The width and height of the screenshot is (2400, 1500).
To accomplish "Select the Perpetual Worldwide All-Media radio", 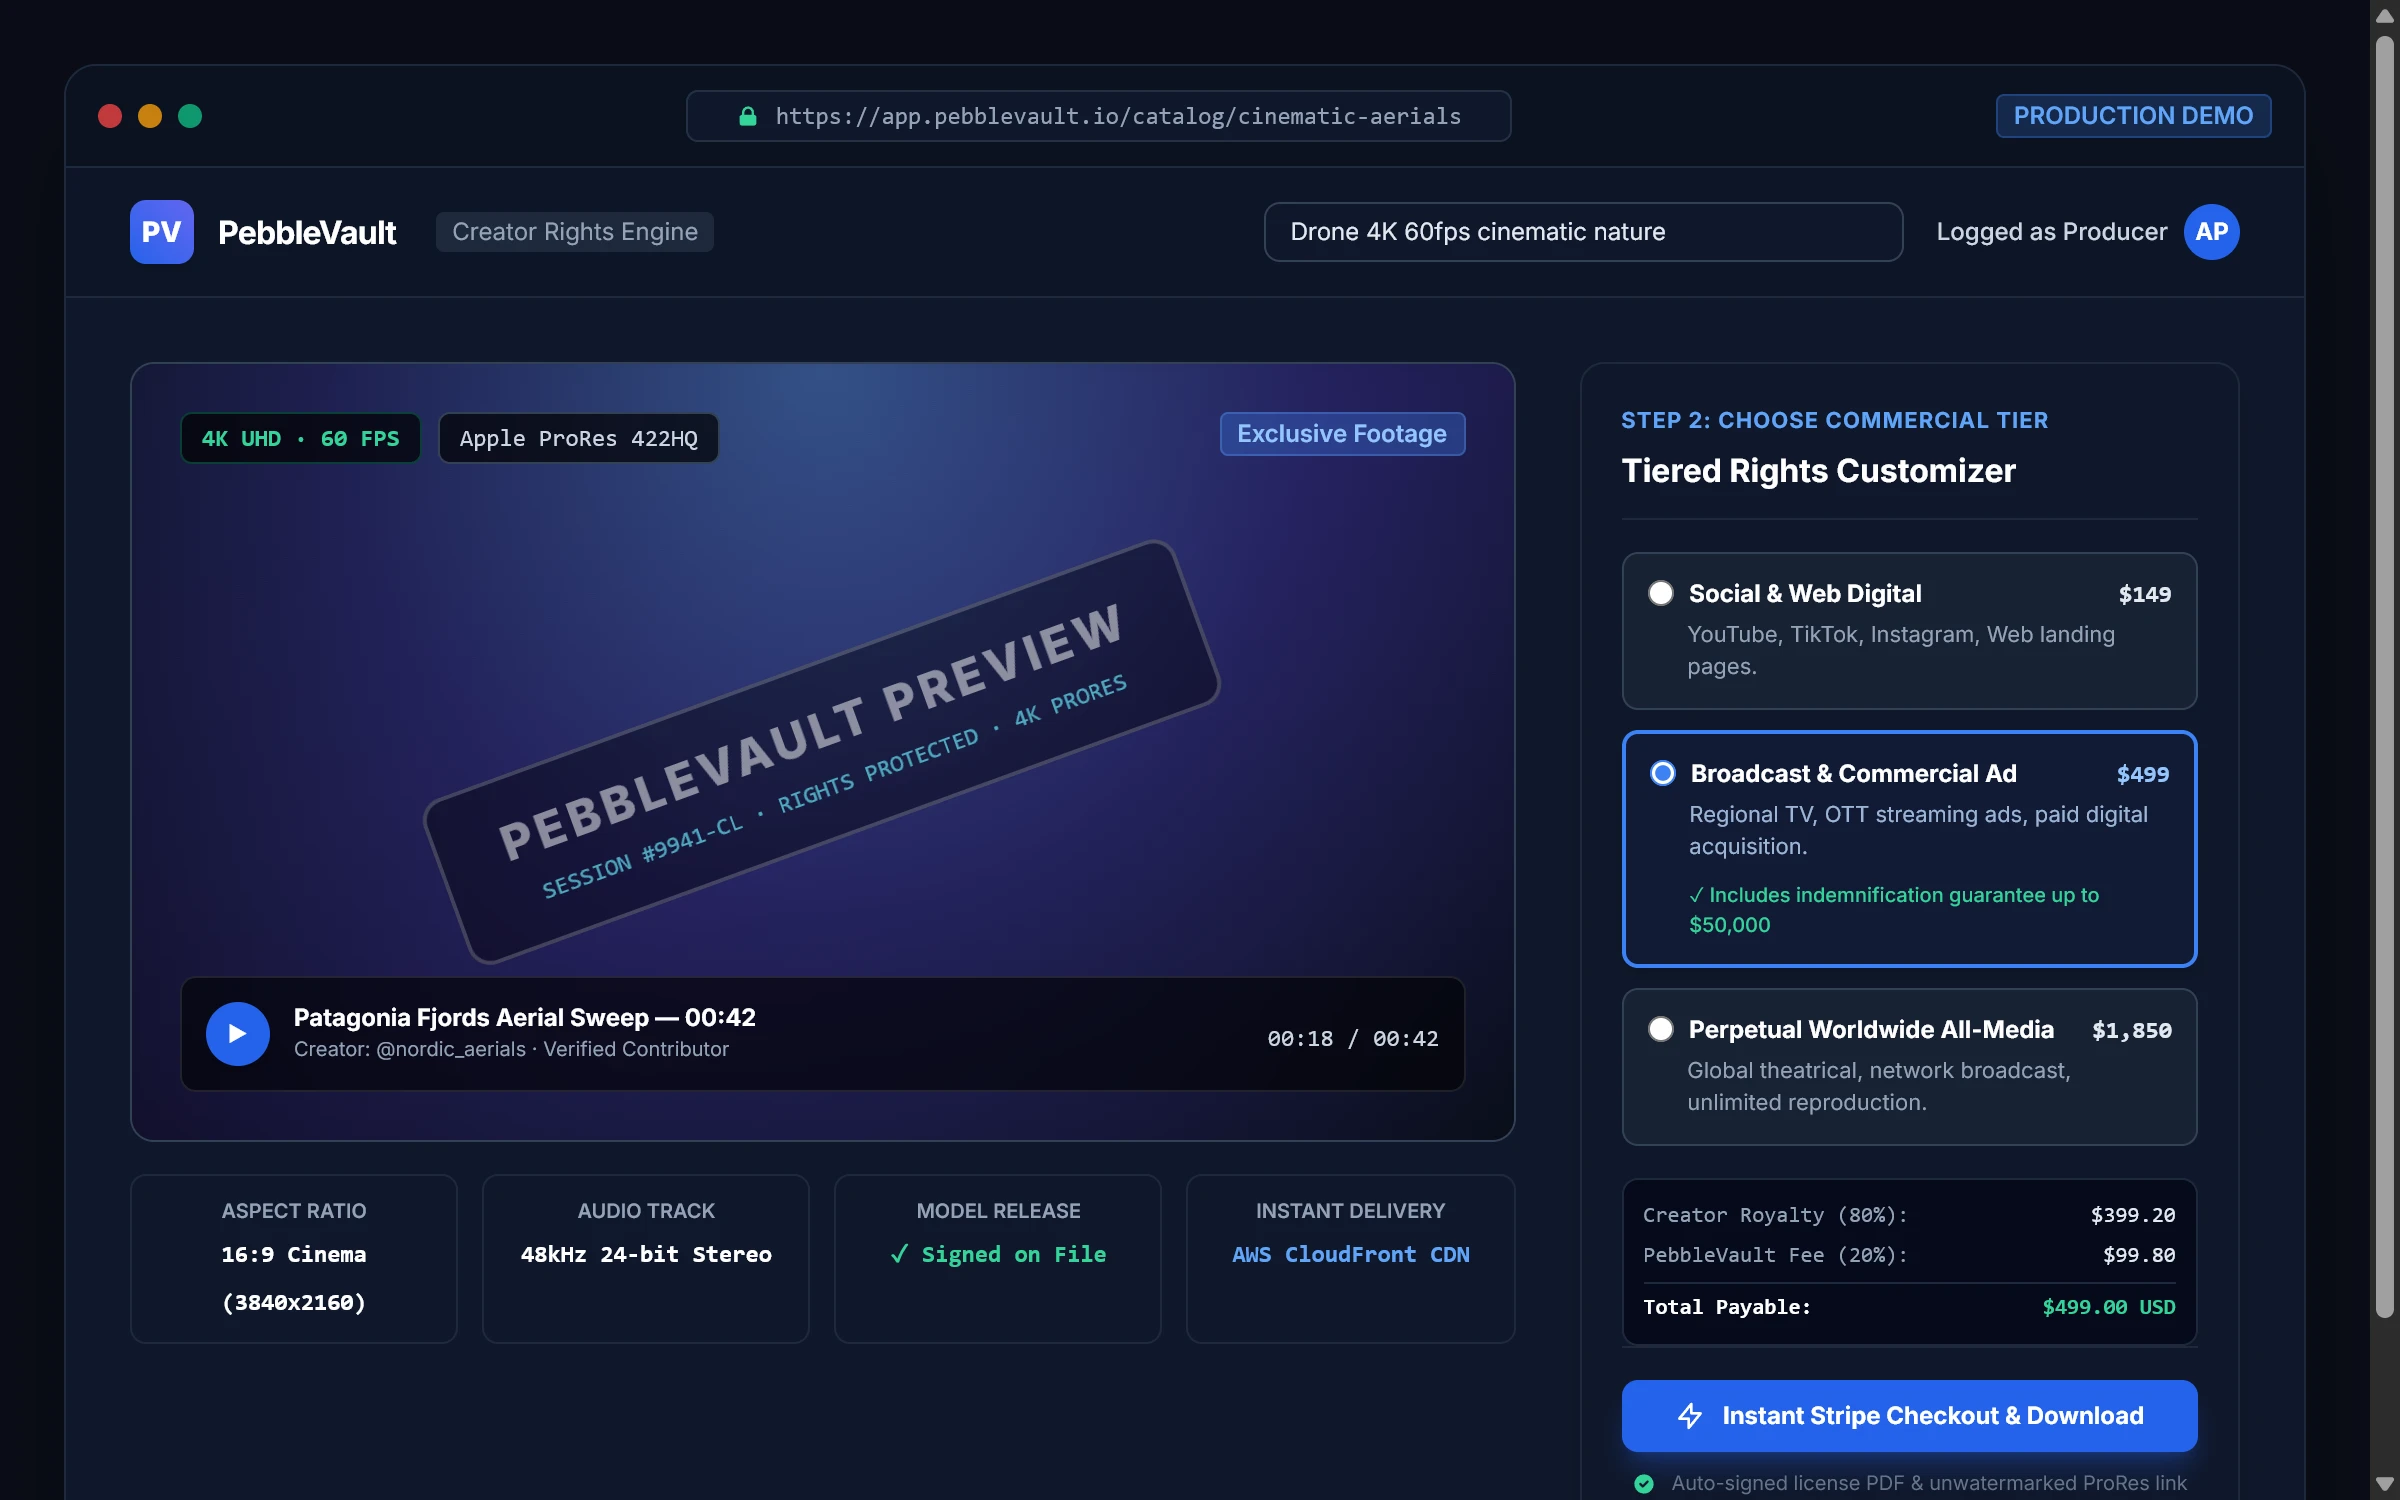I will click(1660, 1029).
